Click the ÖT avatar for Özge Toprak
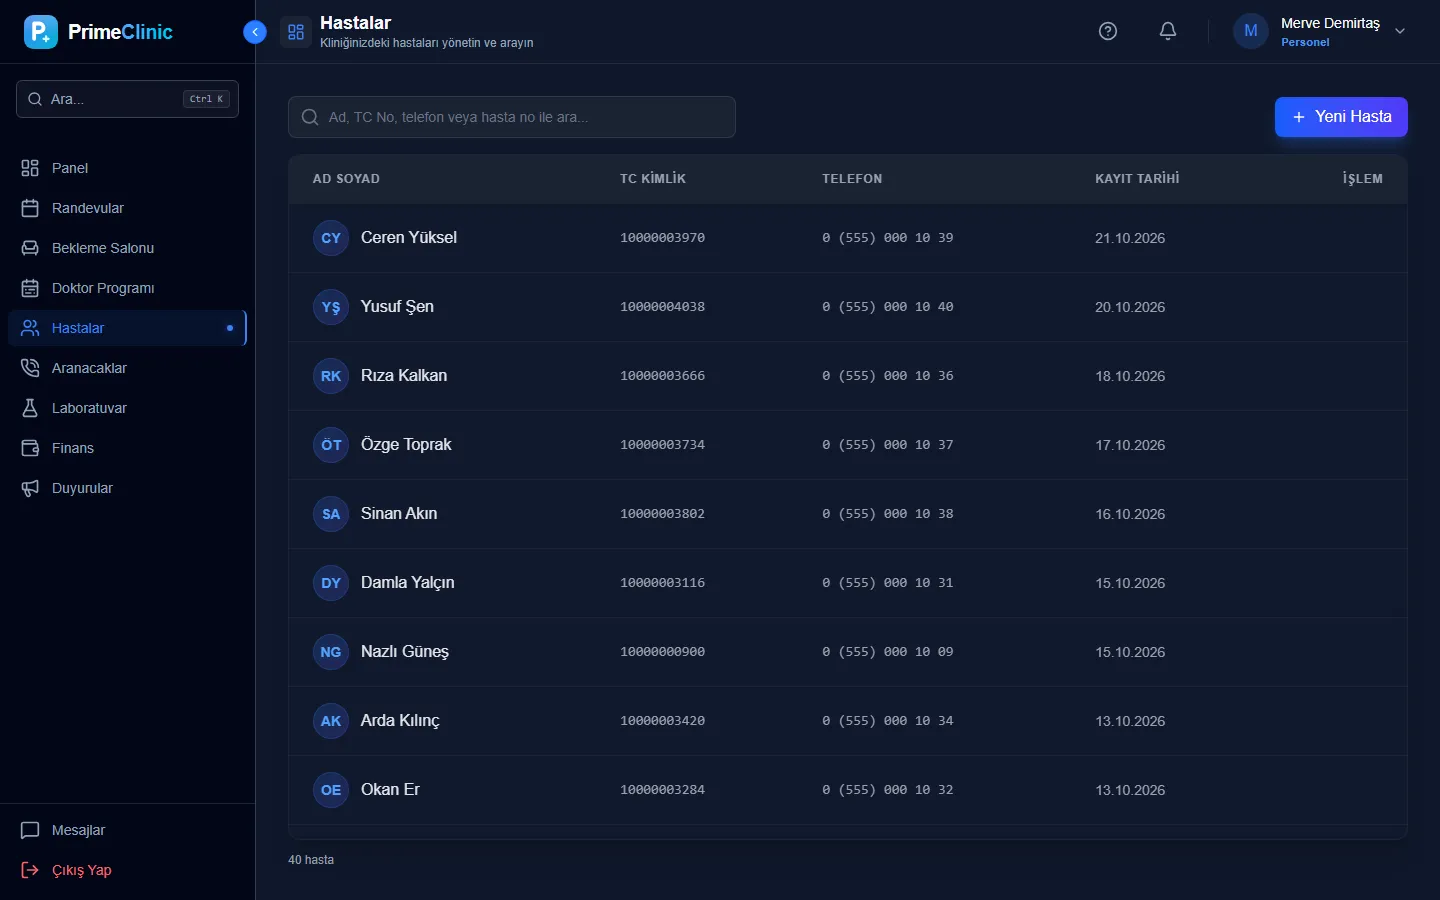Screen dimensions: 1440x900 (331, 445)
